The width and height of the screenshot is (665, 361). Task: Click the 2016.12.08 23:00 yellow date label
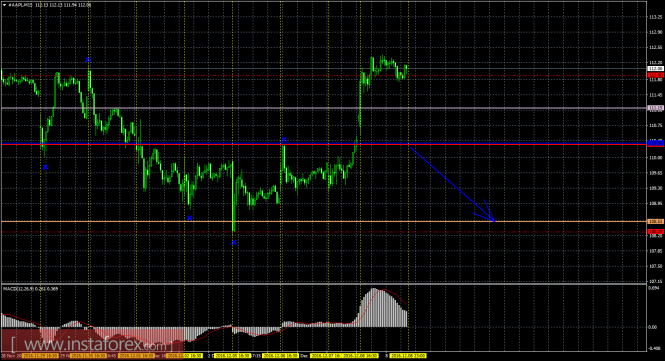tap(408, 356)
